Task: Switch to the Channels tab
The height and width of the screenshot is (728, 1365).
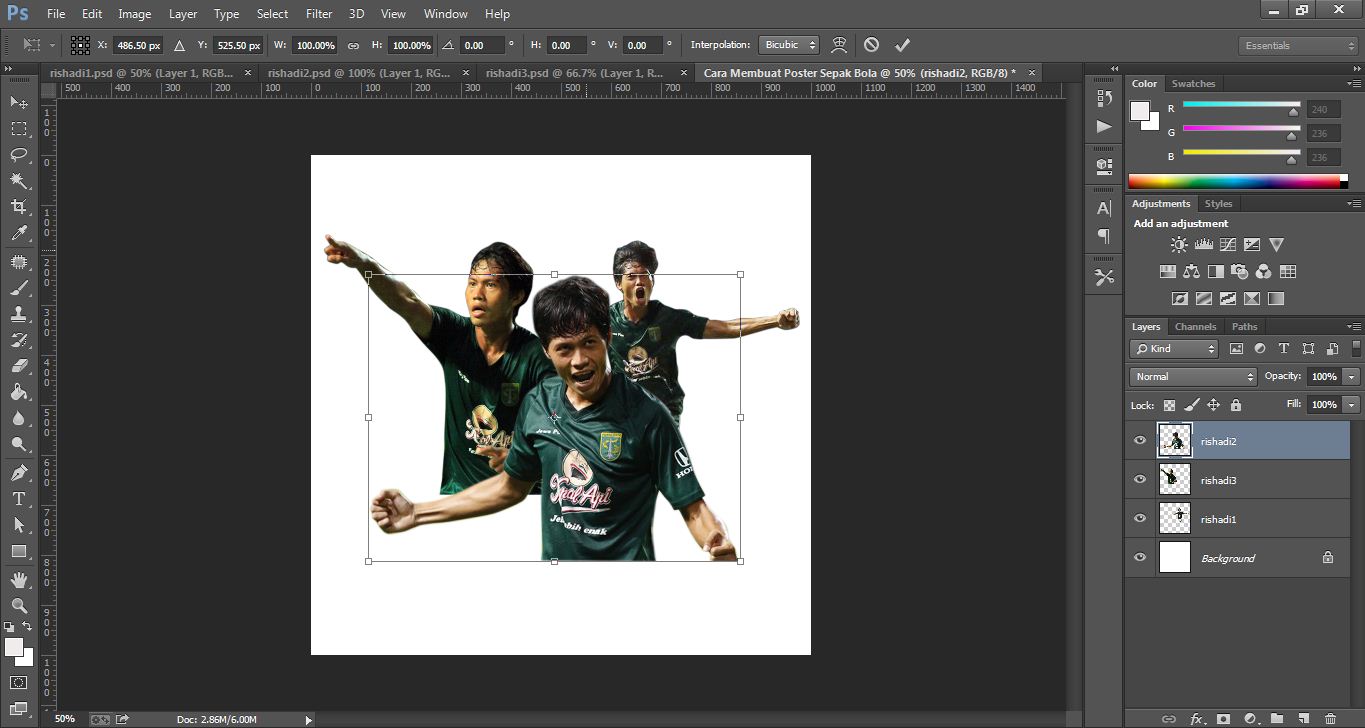Action: click(1195, 327)
